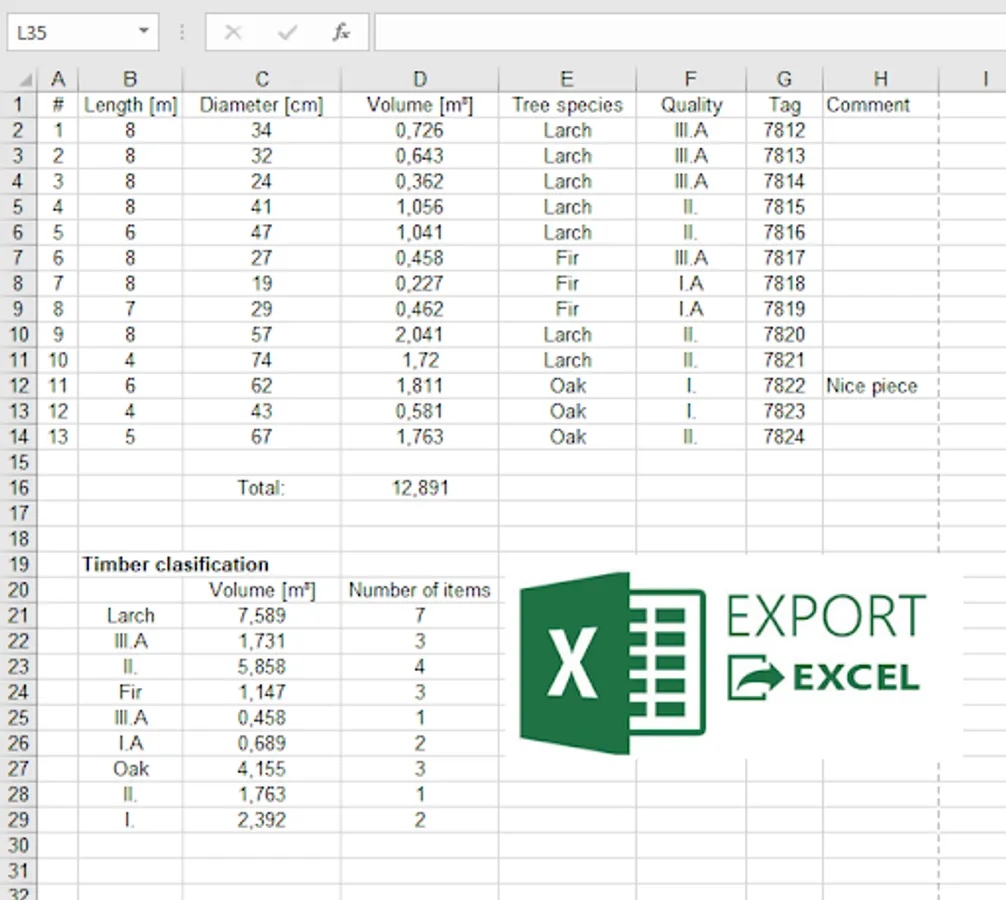Select the 'Oak' cell in row 12

click(567, 386)
